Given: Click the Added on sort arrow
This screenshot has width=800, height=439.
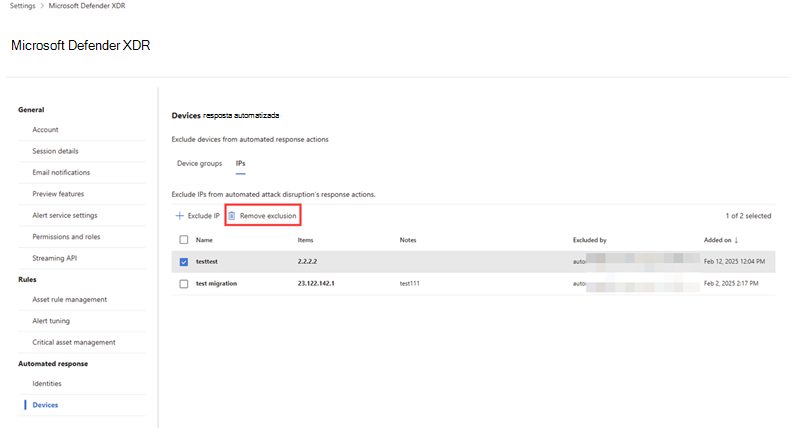Looking at the screenshot, I should (x=736, y=240).
